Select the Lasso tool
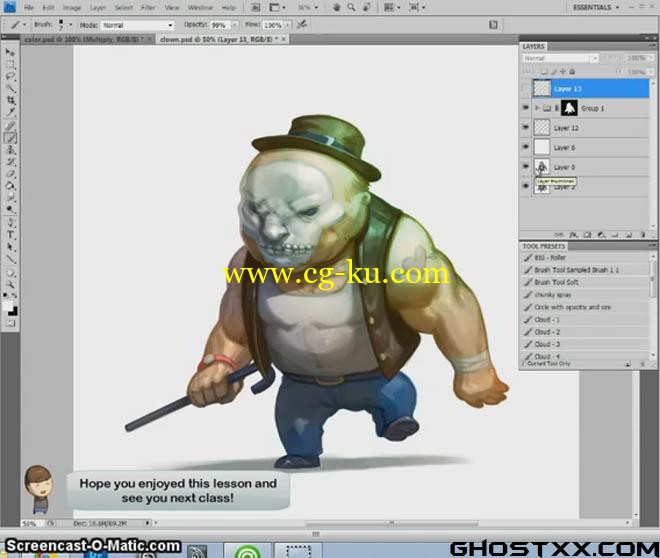The image size is (660, 558). pyautogui.click(x=10, y=77)
